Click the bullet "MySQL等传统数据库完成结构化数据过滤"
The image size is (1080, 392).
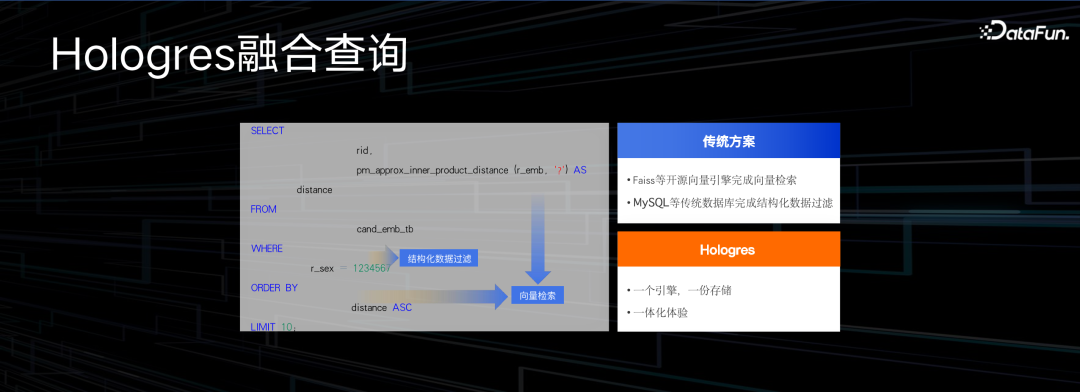[x=730, y=203]
